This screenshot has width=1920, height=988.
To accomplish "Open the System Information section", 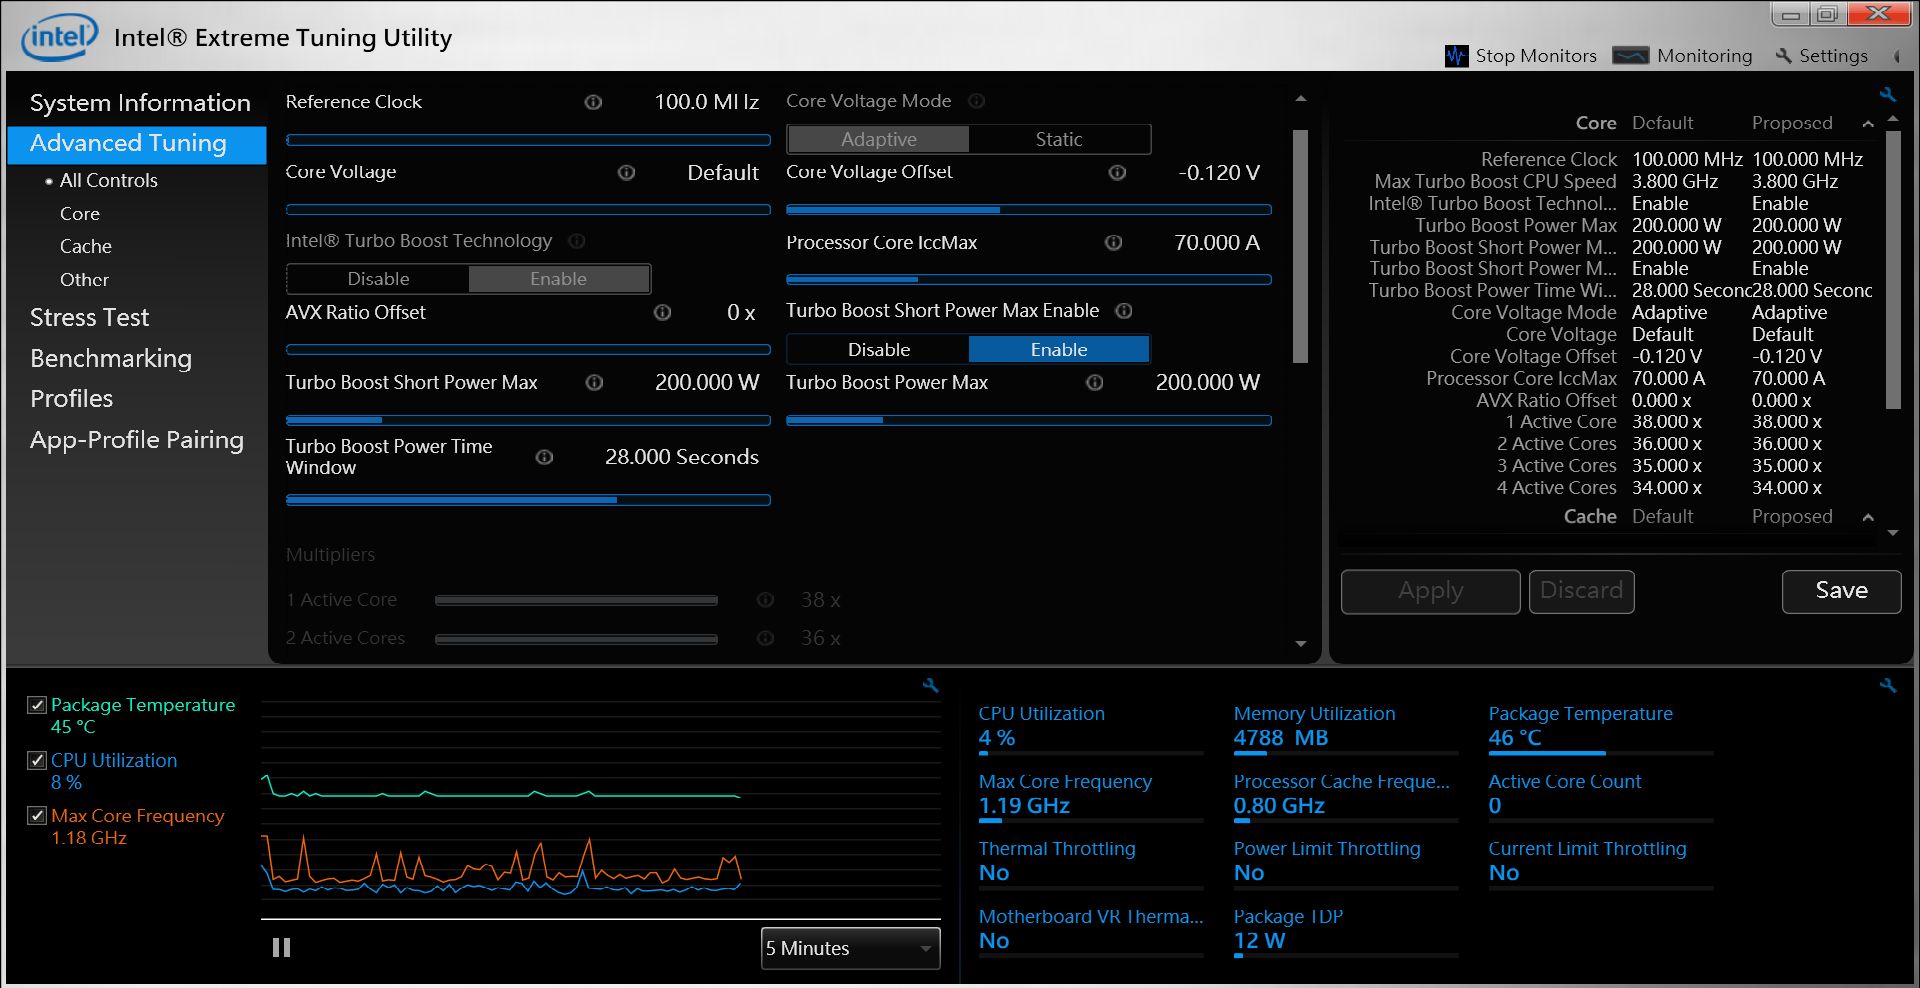I will pos(140,103).
